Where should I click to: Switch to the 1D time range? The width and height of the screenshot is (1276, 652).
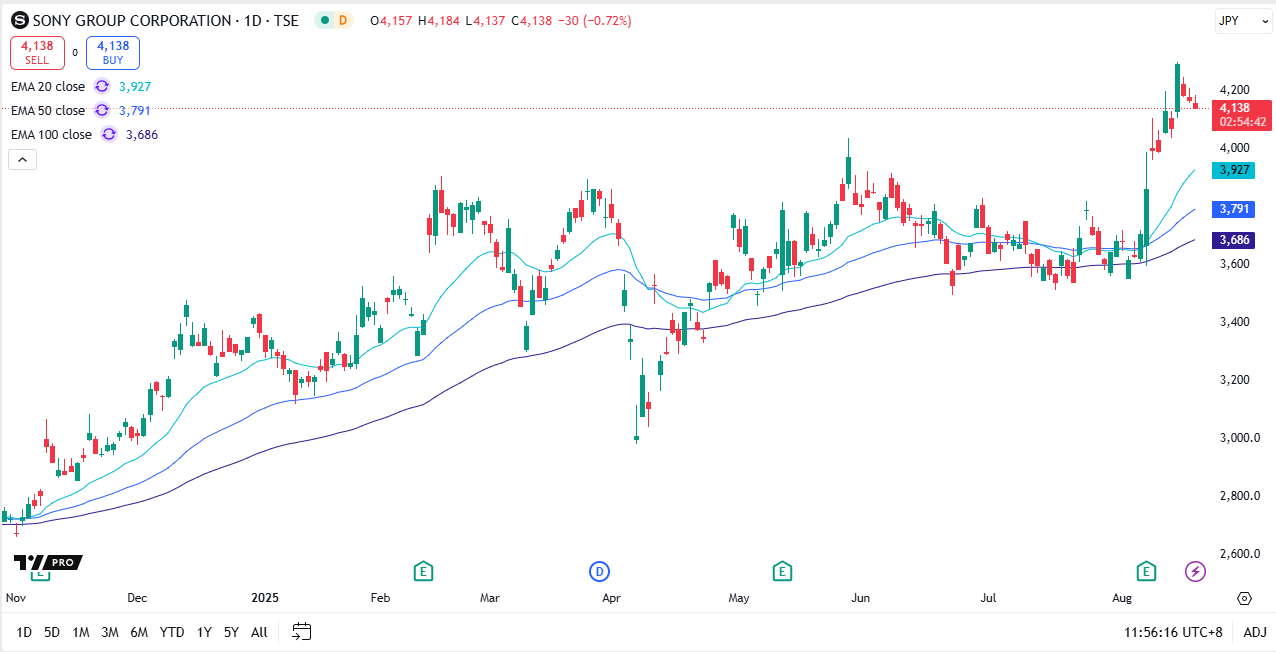[24, 632]
